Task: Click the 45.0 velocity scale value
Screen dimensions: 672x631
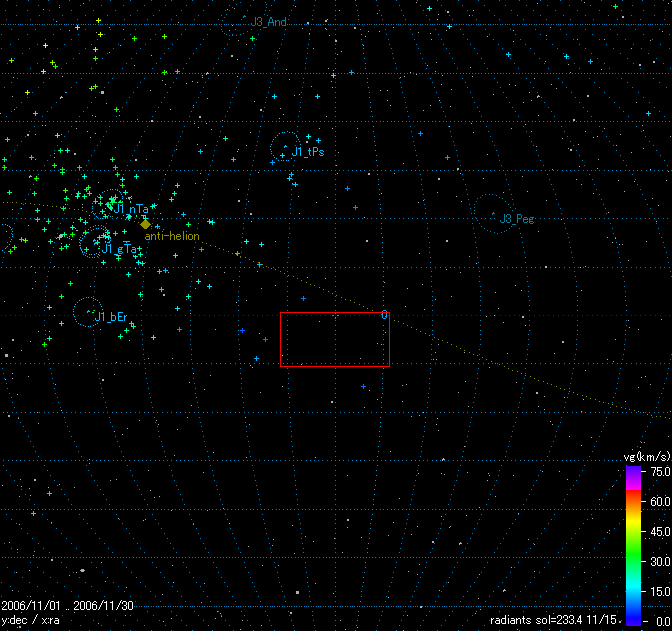Action: point(660,532)
